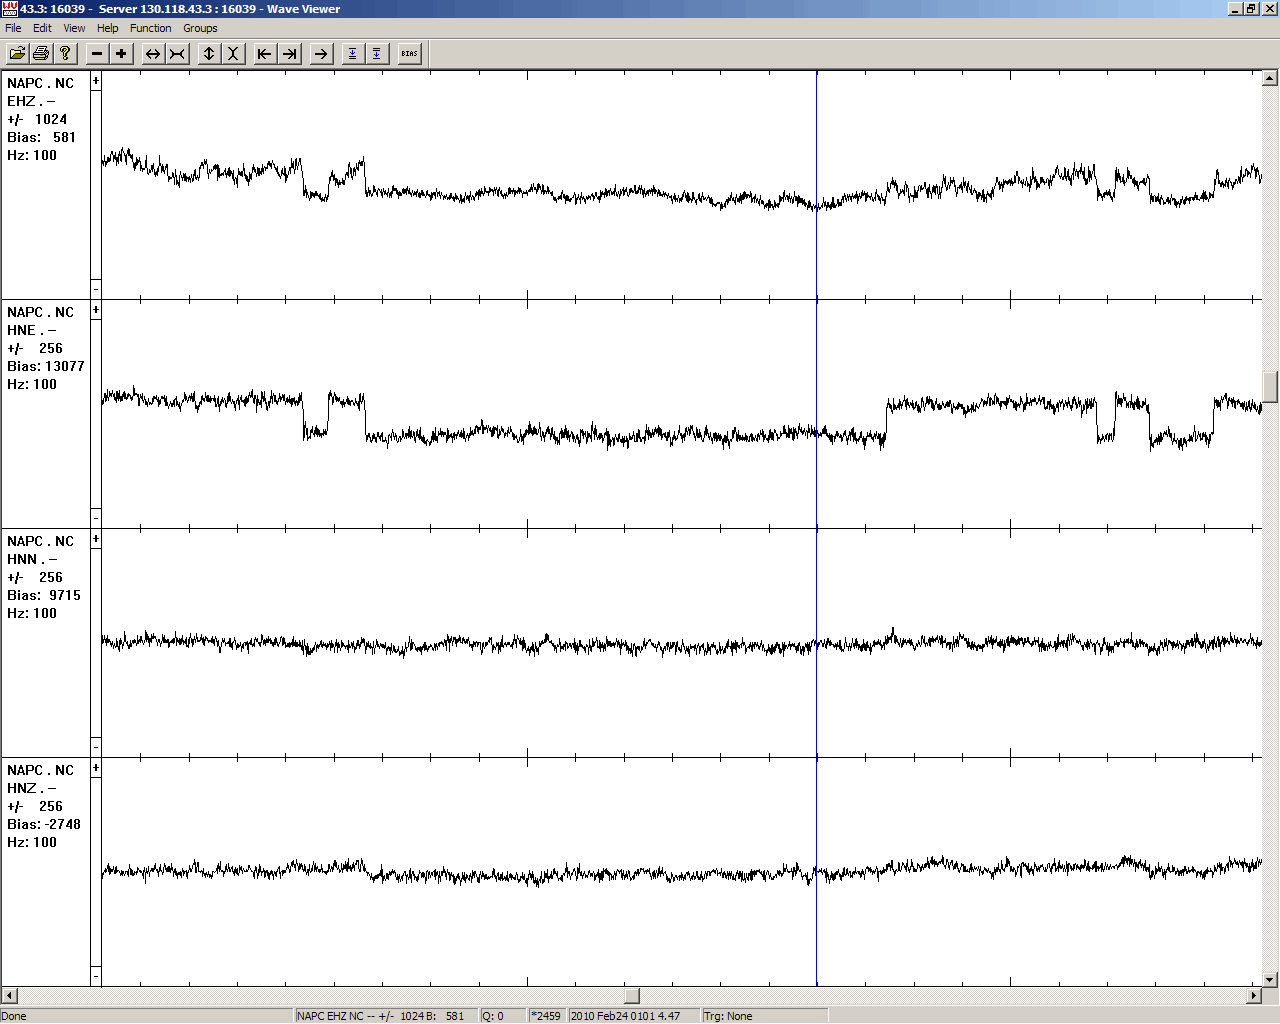
Task: Select the NAPC HNN channel label
Action: pos(40,550)
